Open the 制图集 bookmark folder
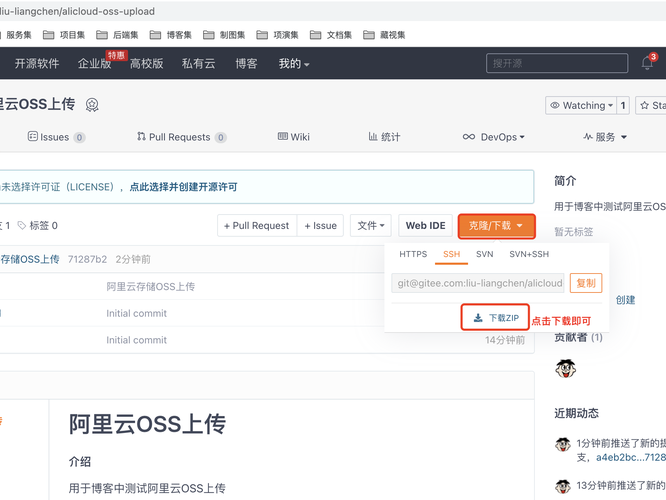Viewport: 666px width, 500px height. pos(224,35)
